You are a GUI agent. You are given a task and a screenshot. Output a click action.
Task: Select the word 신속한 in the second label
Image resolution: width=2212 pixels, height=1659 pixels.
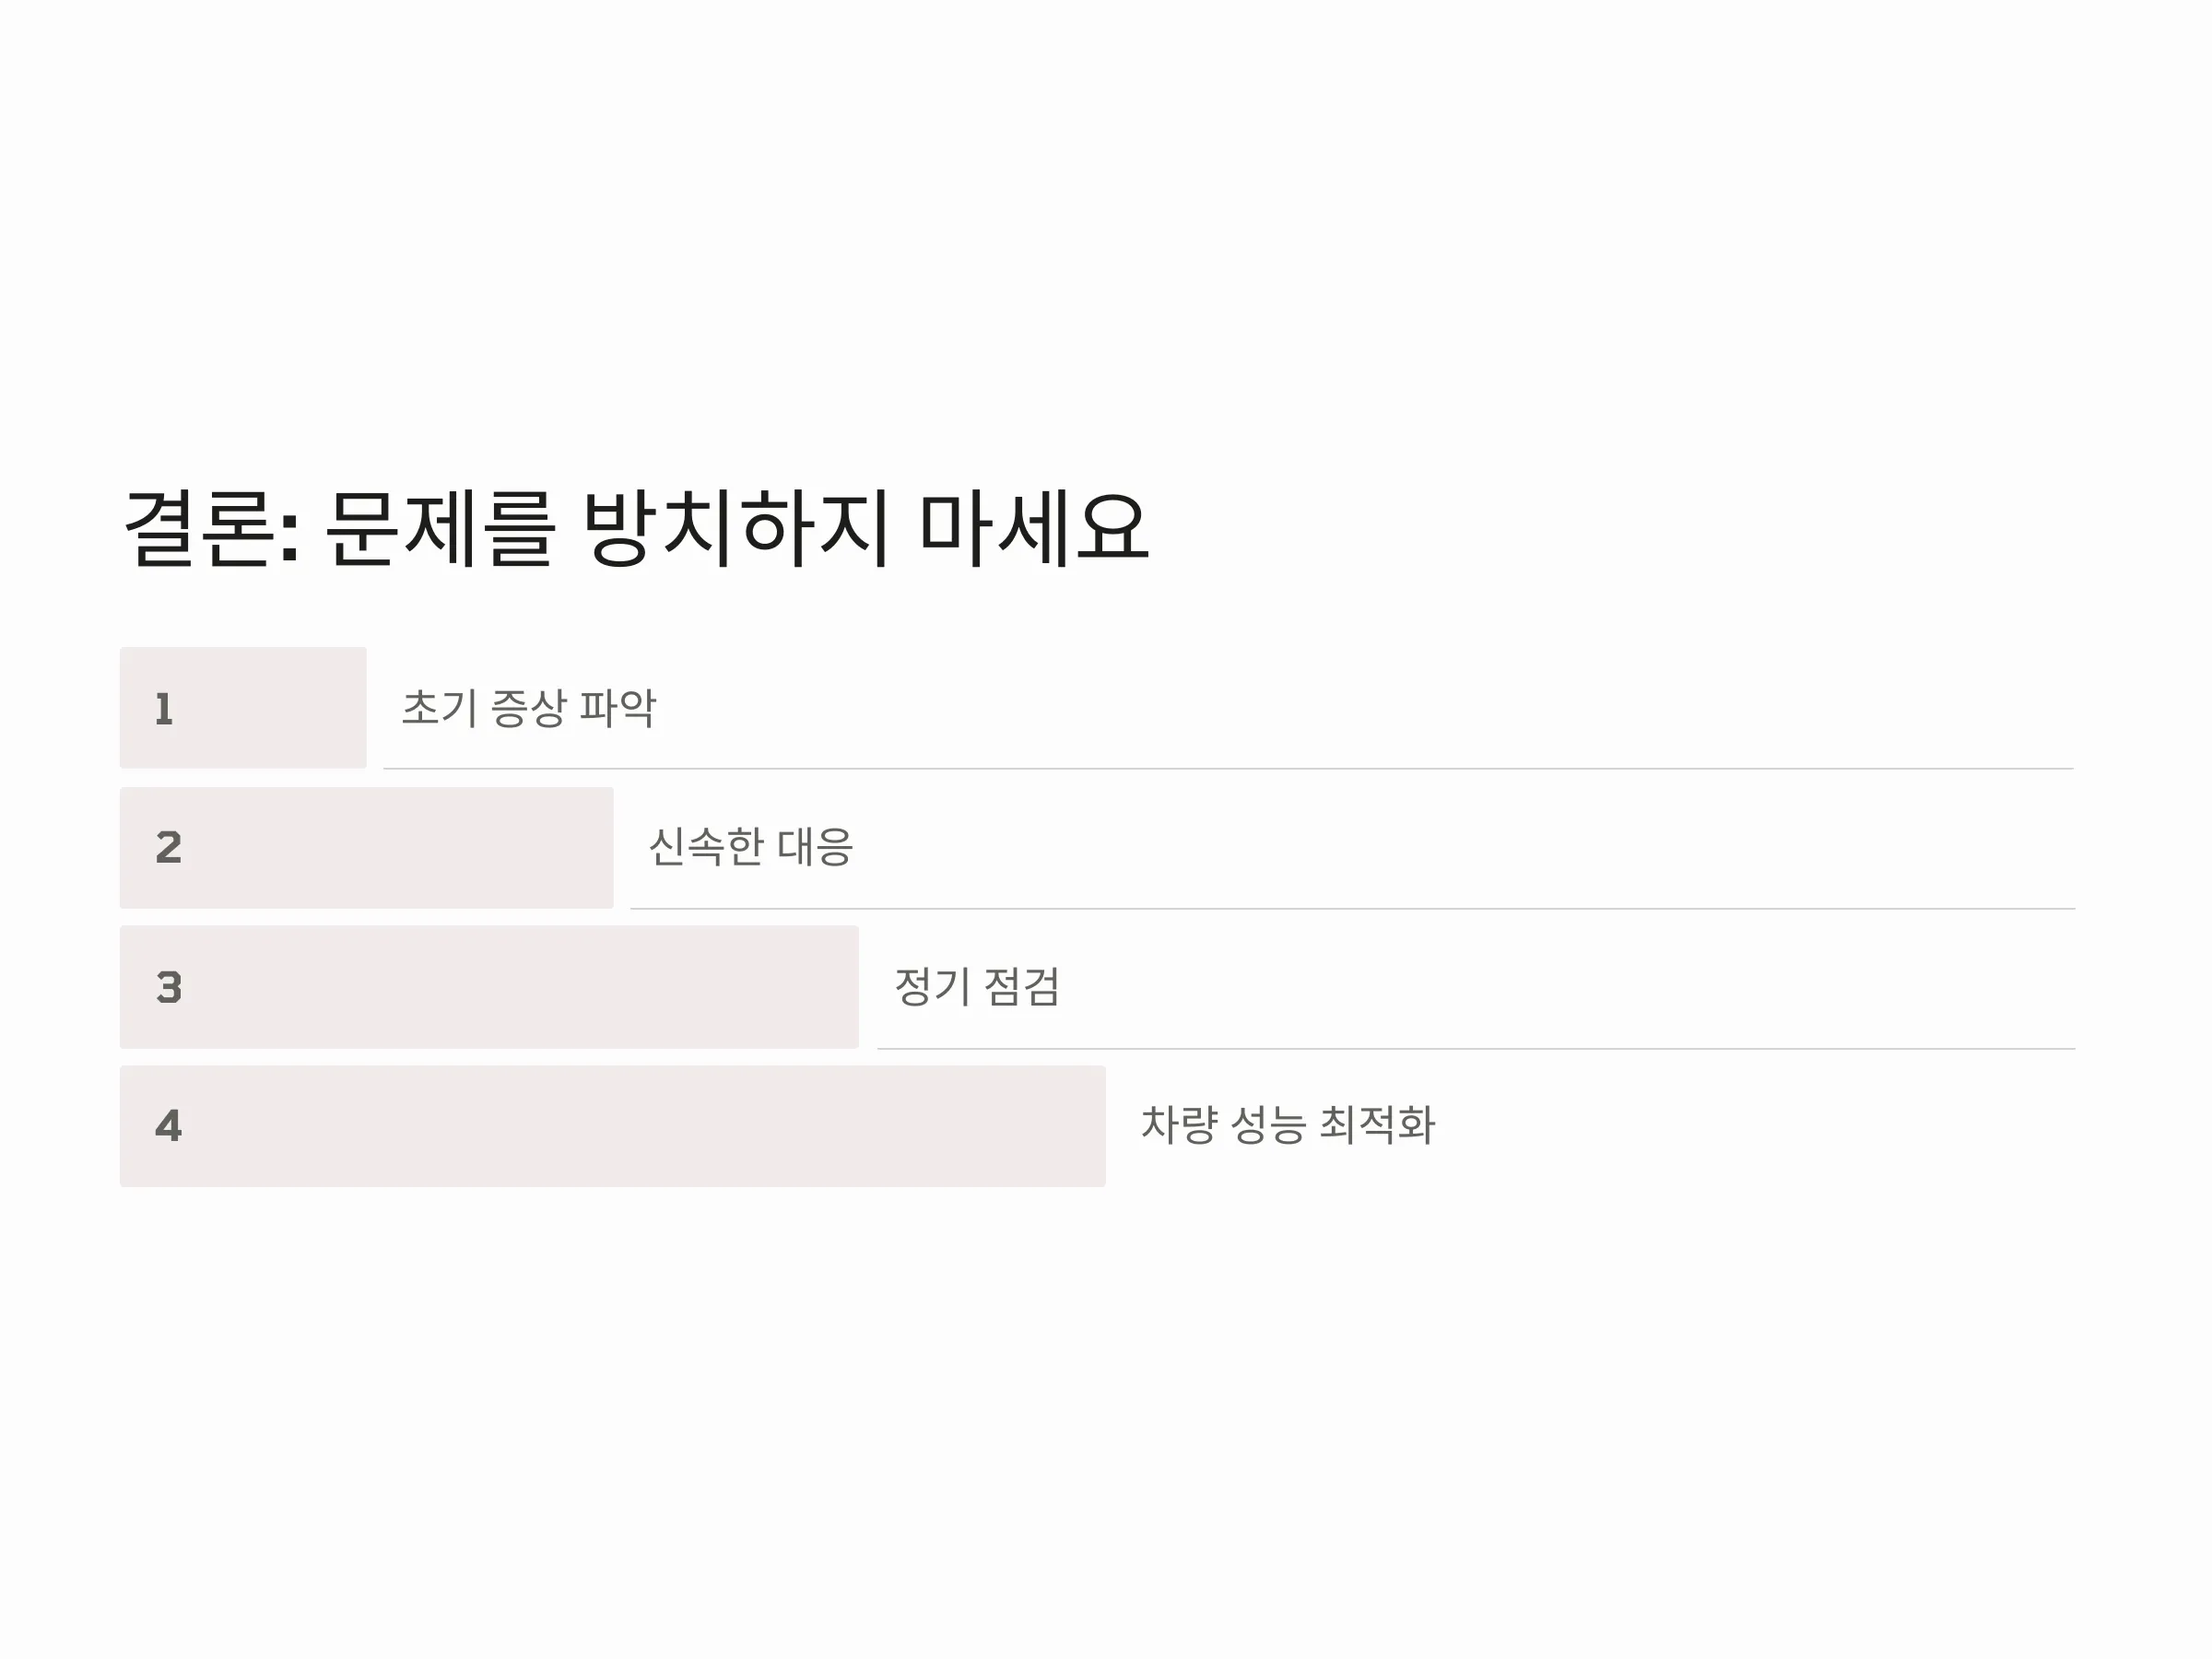coord(706,847)
